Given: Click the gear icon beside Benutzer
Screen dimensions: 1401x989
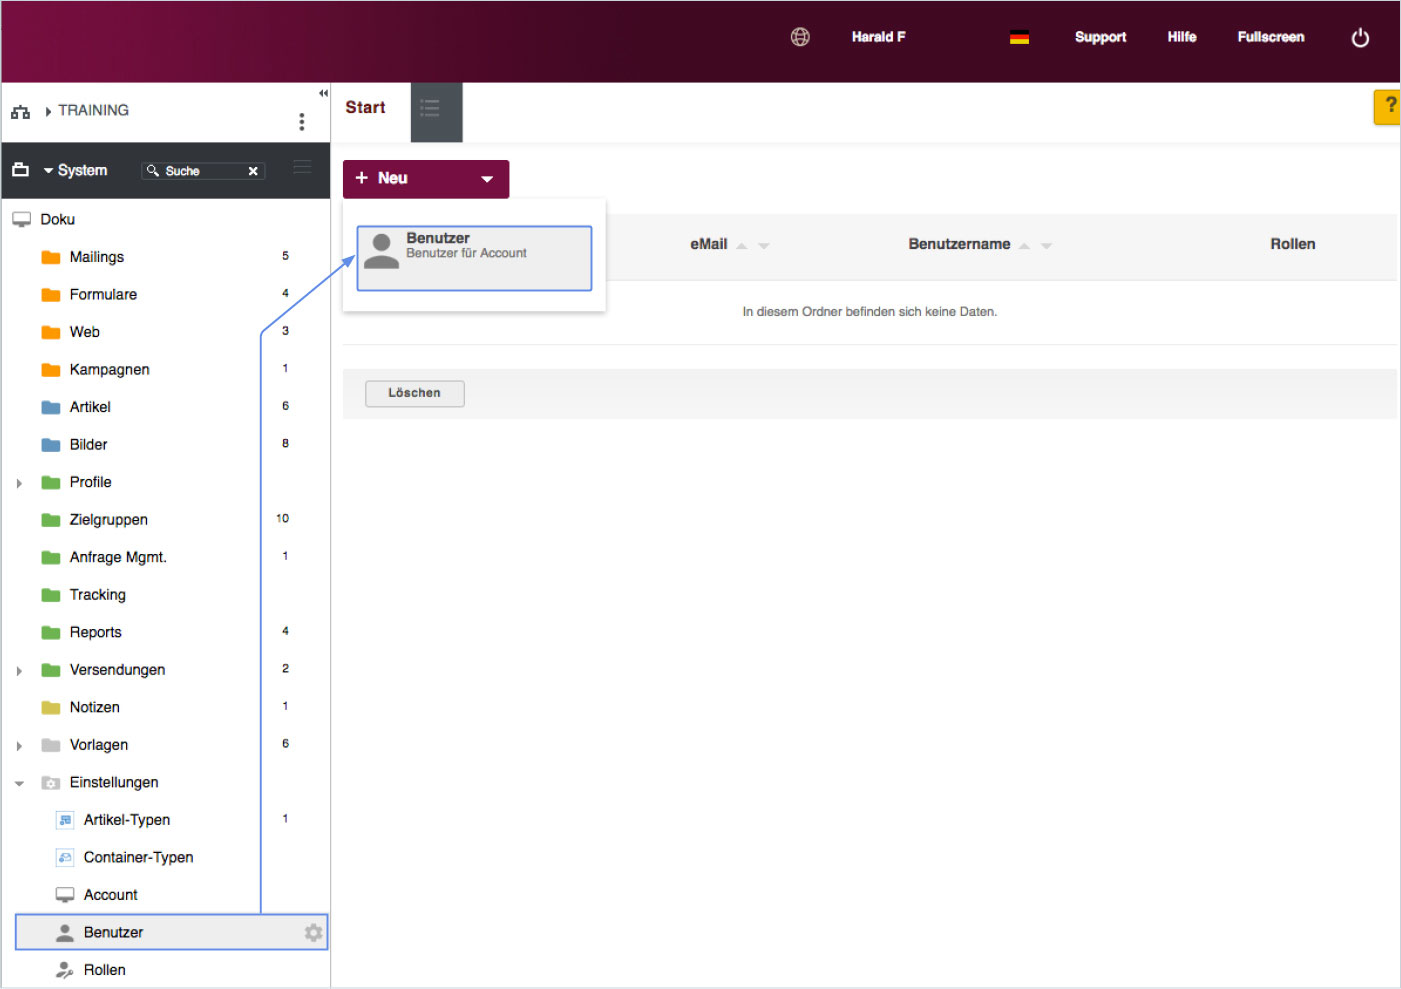Looking at the screenshot, I should point(313,932).
